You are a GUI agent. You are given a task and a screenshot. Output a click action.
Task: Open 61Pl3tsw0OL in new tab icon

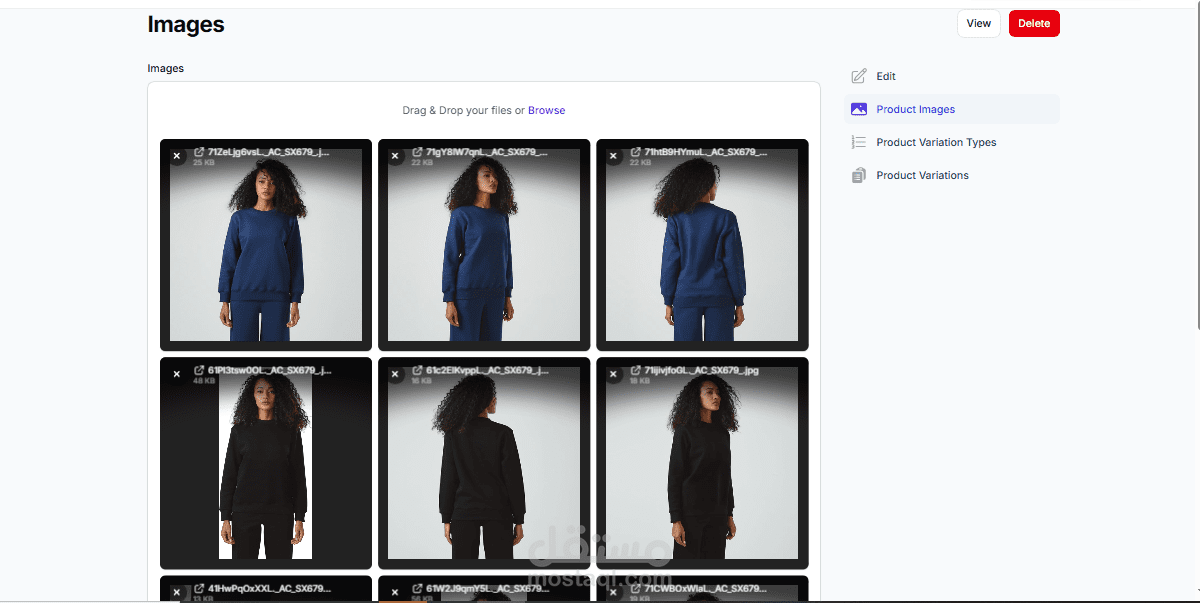199,370
